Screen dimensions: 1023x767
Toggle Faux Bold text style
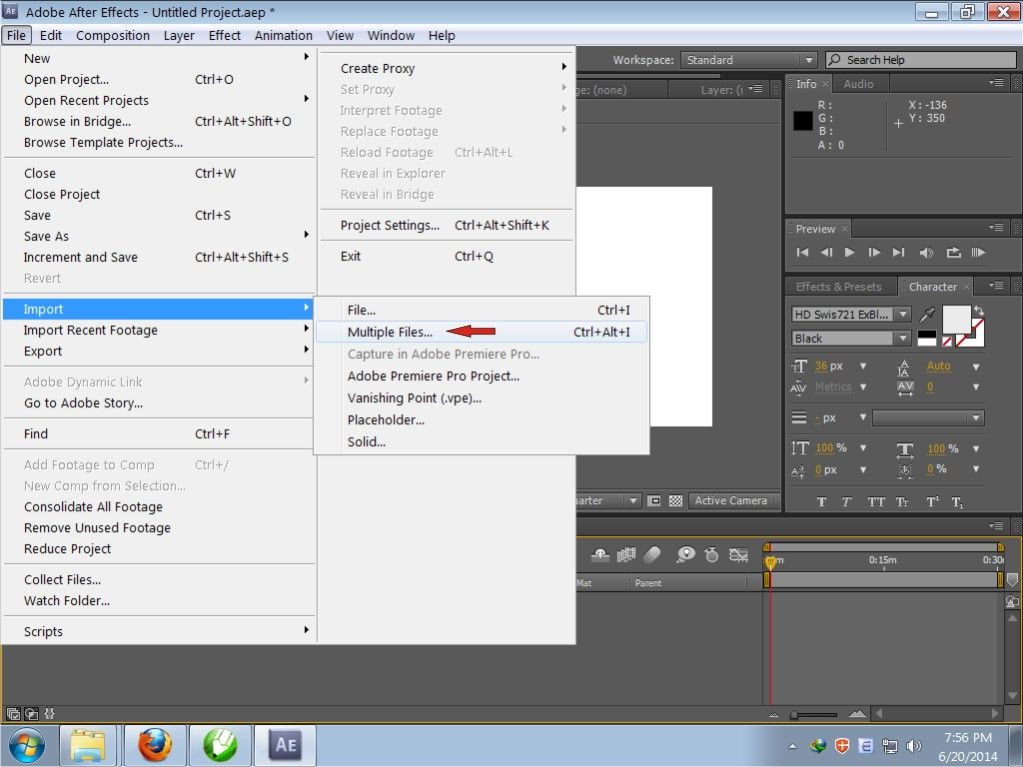click(x=821, y=502)
